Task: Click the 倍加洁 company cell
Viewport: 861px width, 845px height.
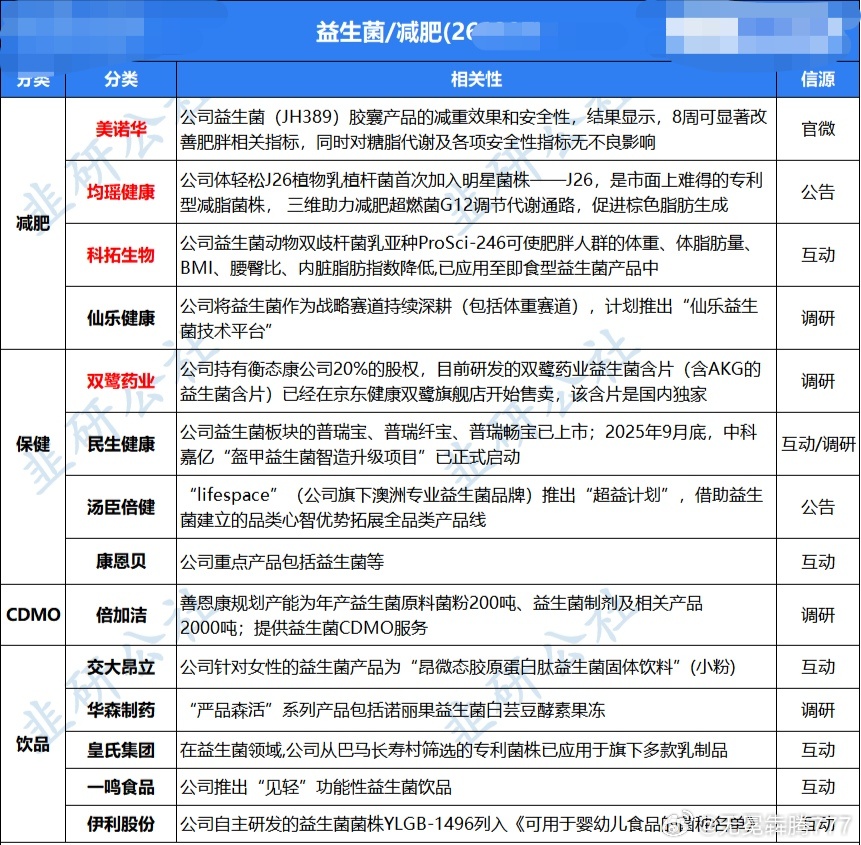Action: tap(121, 615)
